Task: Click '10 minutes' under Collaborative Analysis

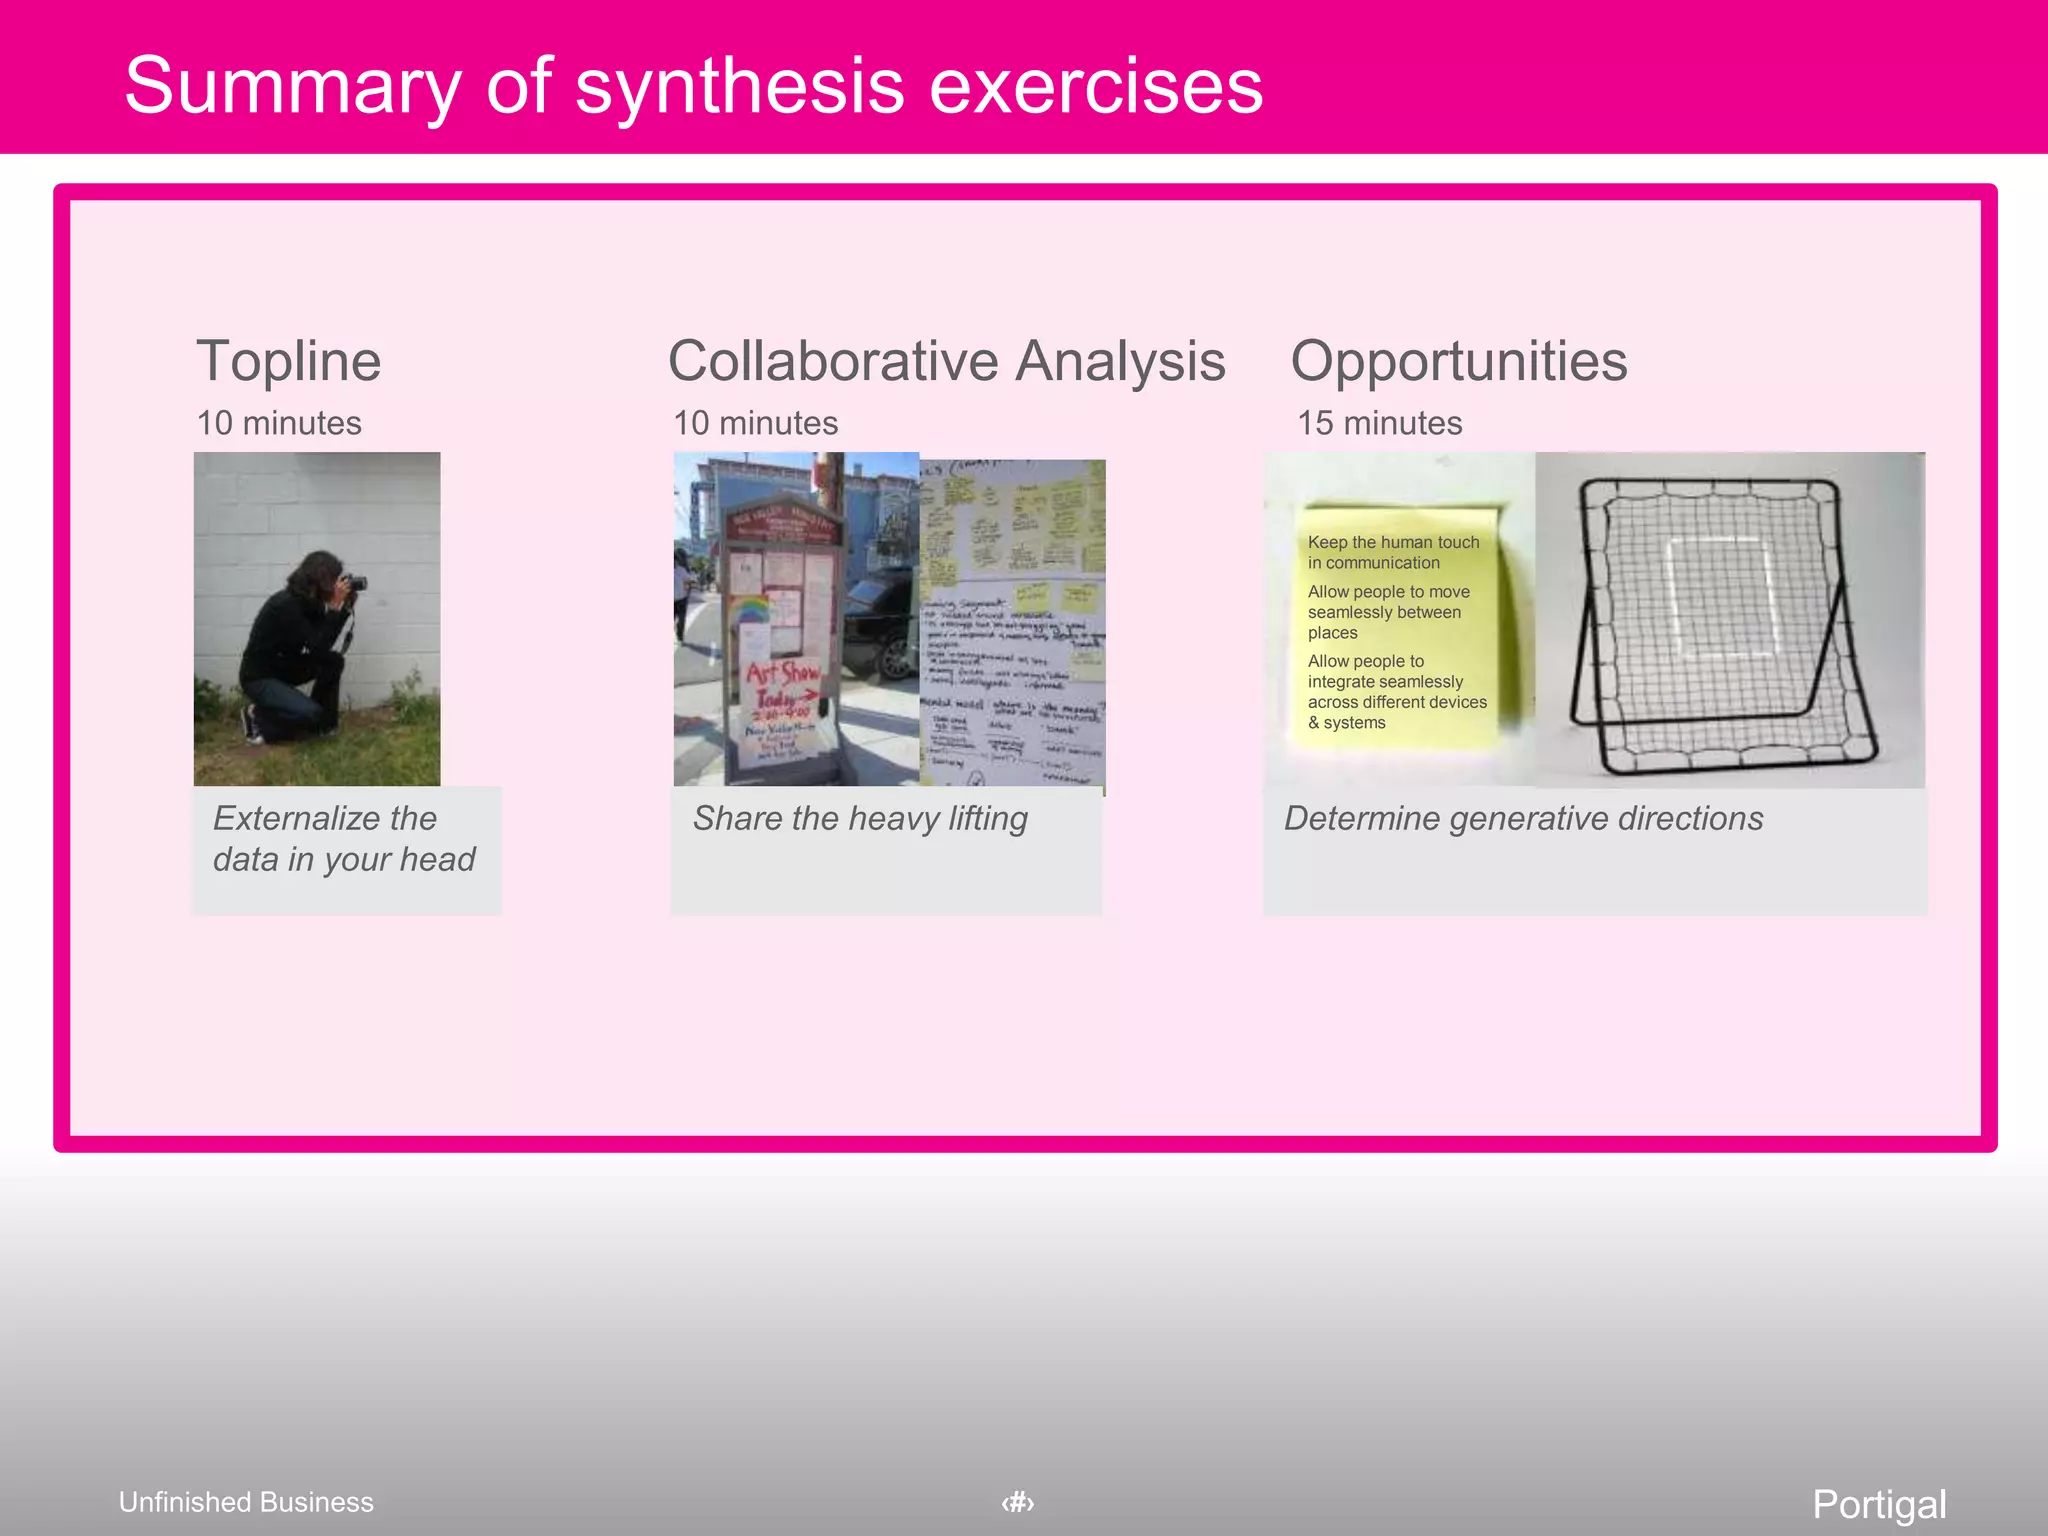Action: [x=755, y=423]
